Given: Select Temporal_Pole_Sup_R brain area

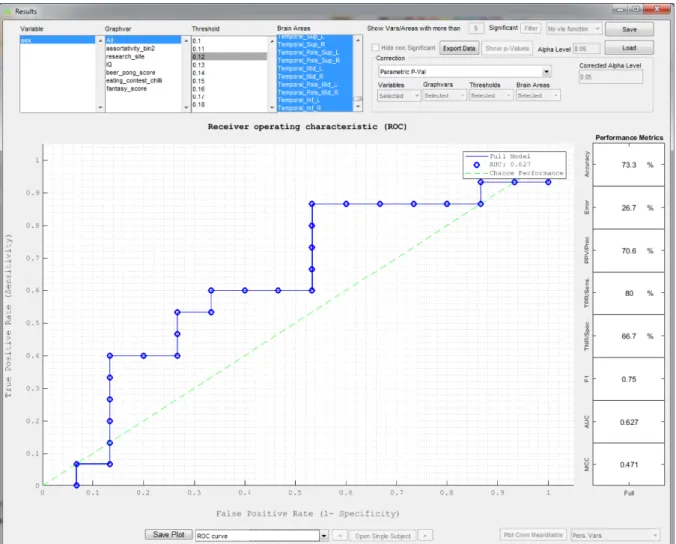Looking at the screenshot, I should point(315,60).
